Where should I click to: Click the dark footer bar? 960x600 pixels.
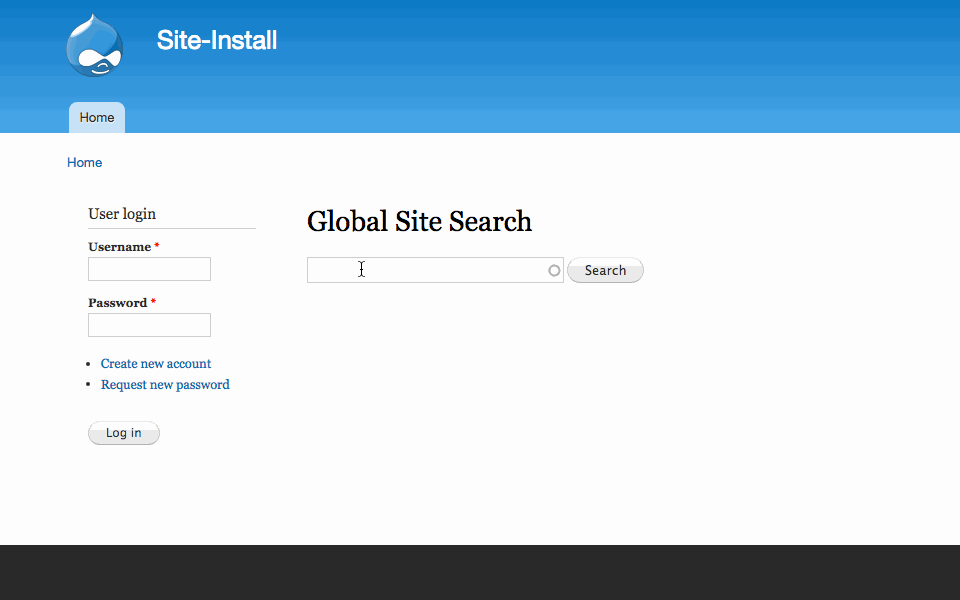click(x=480, y=572)
